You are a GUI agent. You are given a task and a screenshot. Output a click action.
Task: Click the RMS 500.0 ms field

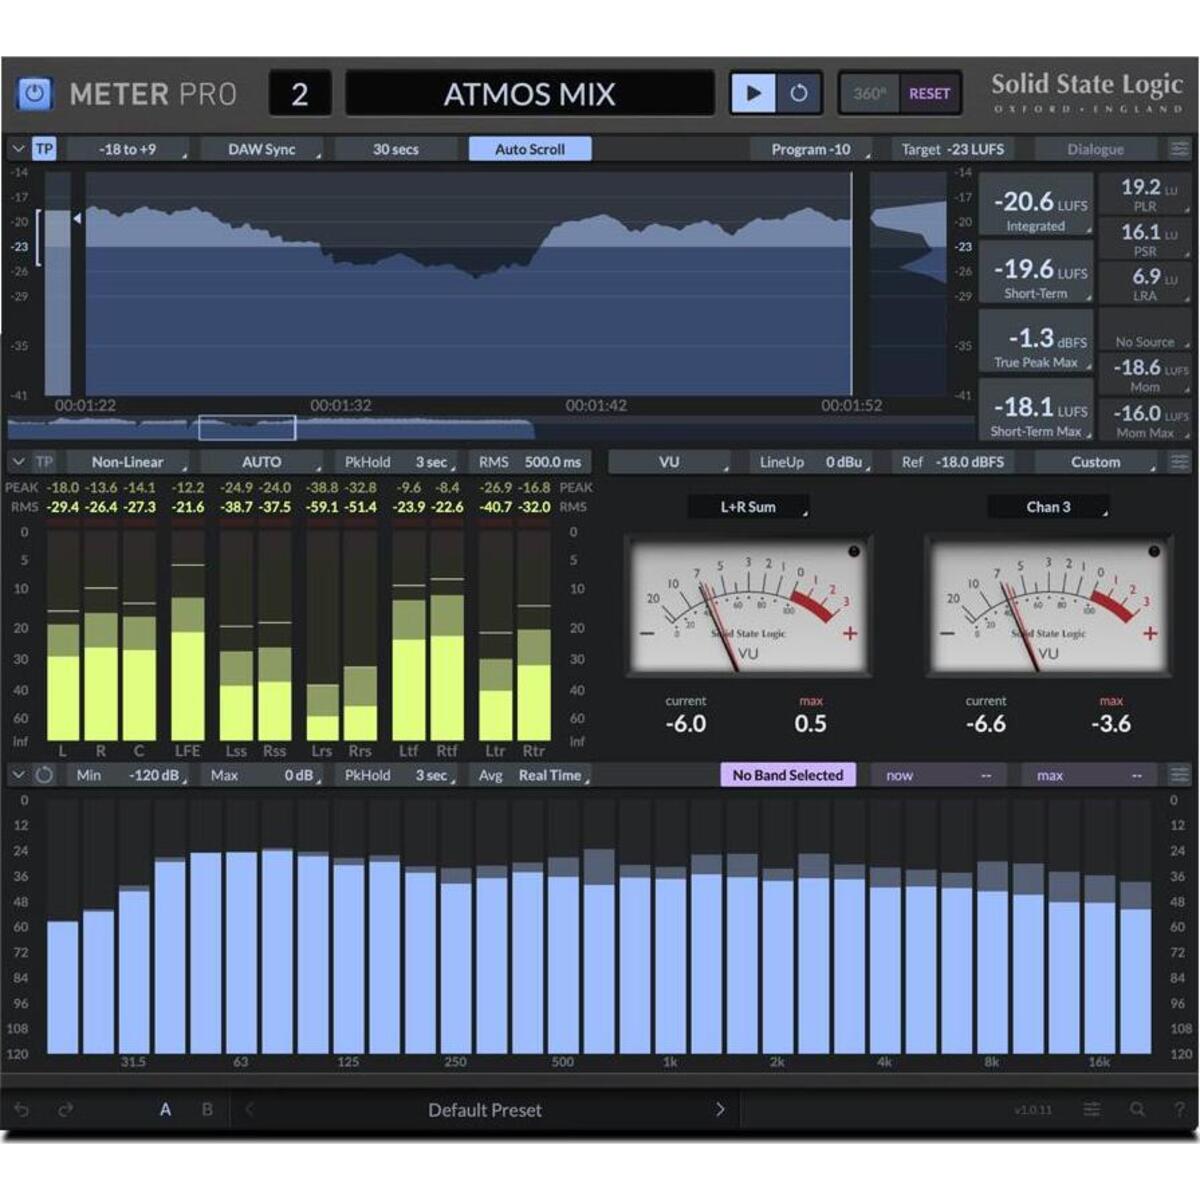tap(530, 462)
